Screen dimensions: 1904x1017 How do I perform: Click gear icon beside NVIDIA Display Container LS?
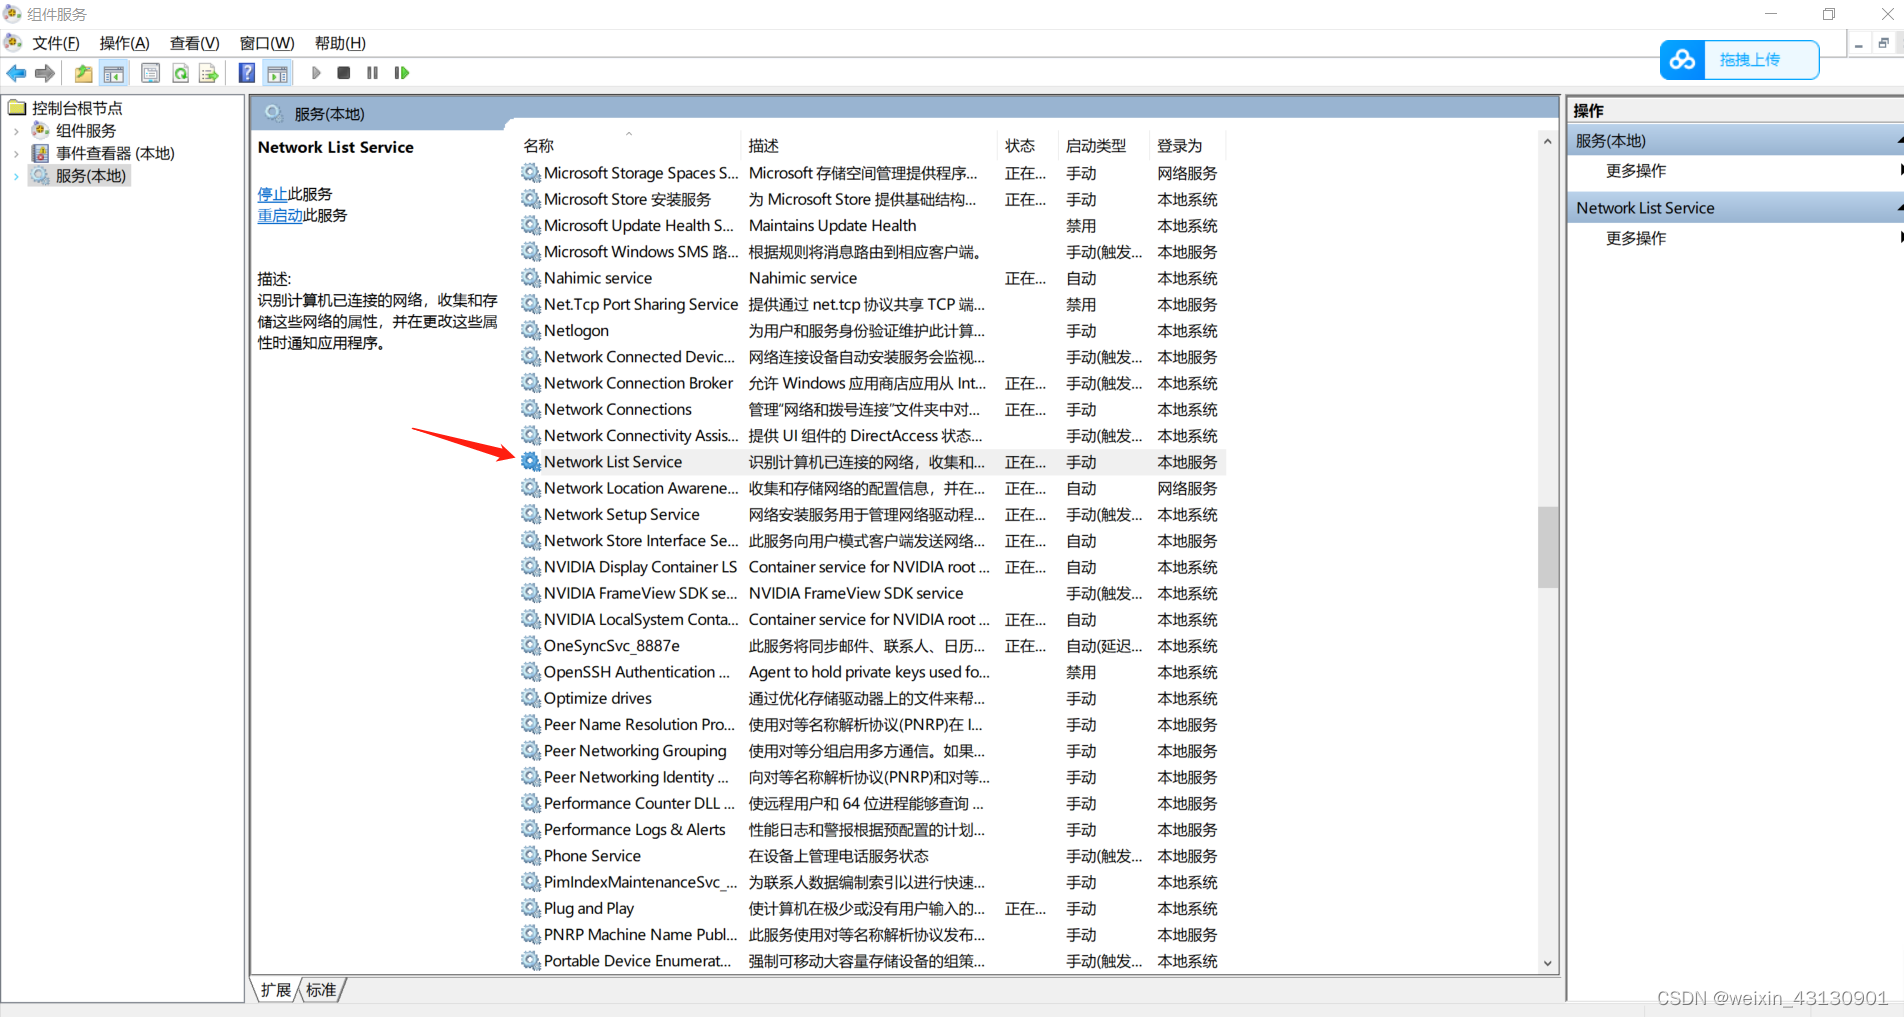[530, 567]
